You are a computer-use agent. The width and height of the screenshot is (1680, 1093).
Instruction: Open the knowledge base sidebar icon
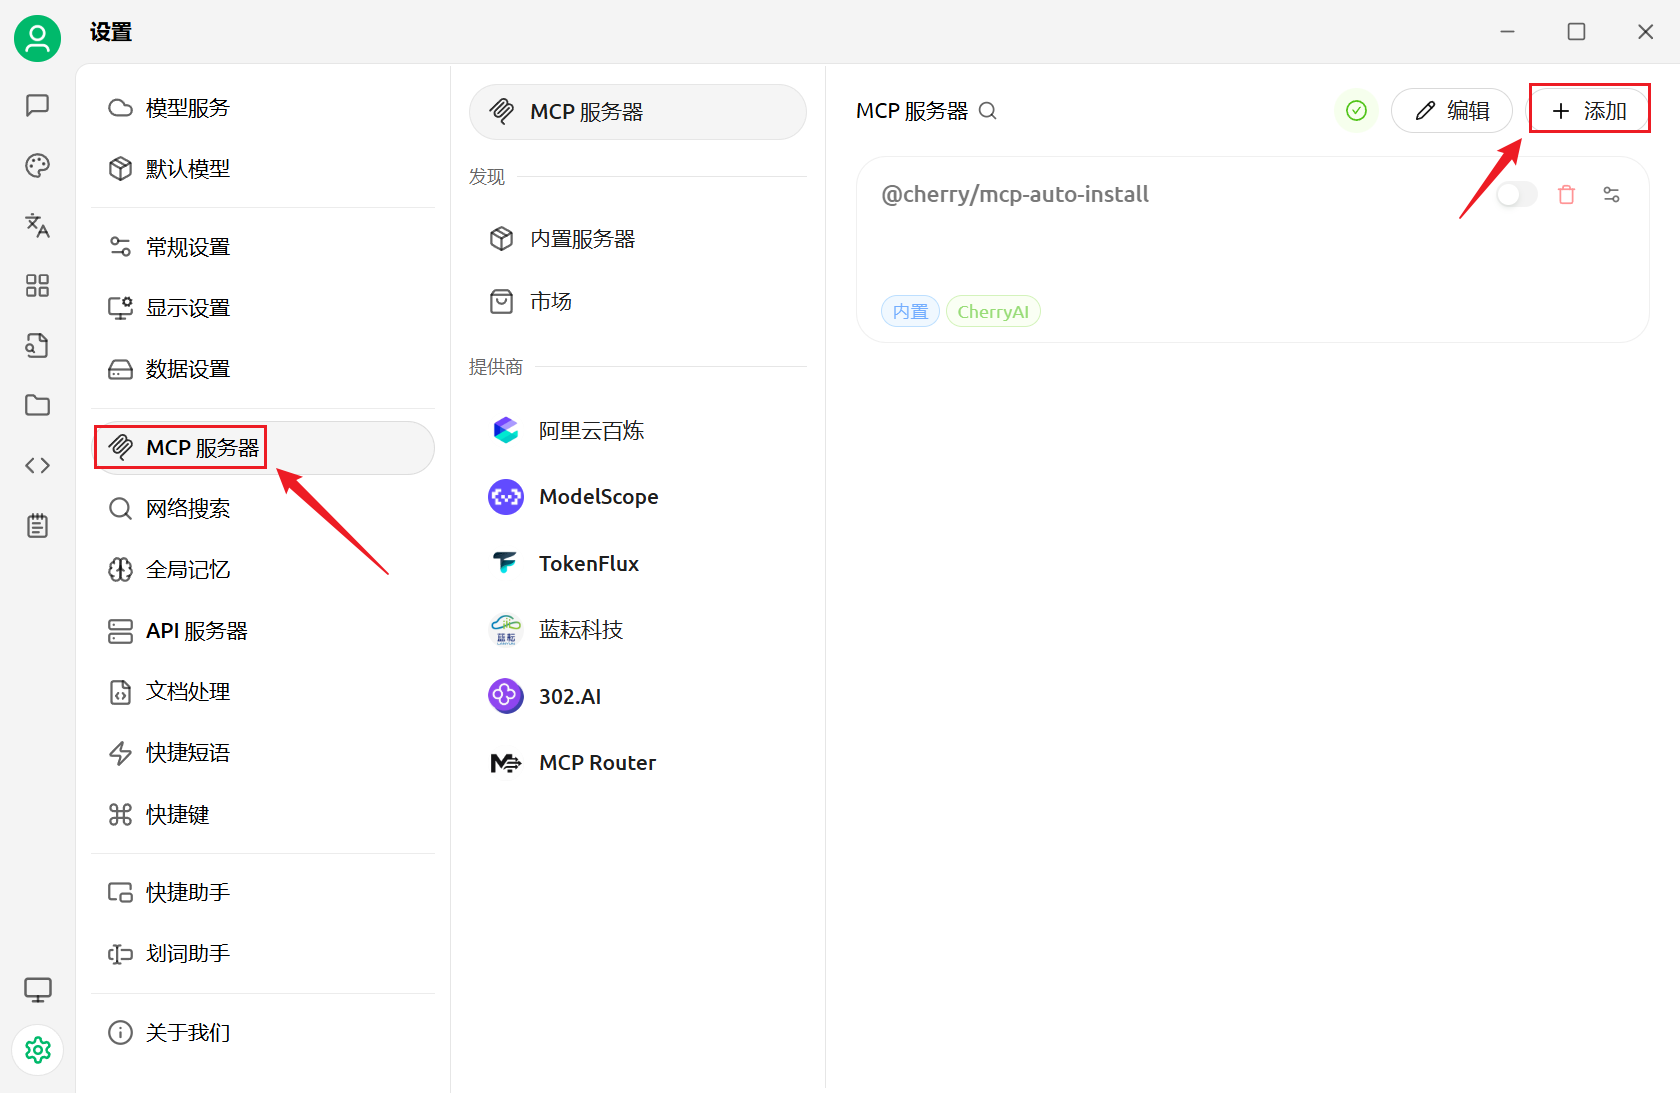click(37, 346)
